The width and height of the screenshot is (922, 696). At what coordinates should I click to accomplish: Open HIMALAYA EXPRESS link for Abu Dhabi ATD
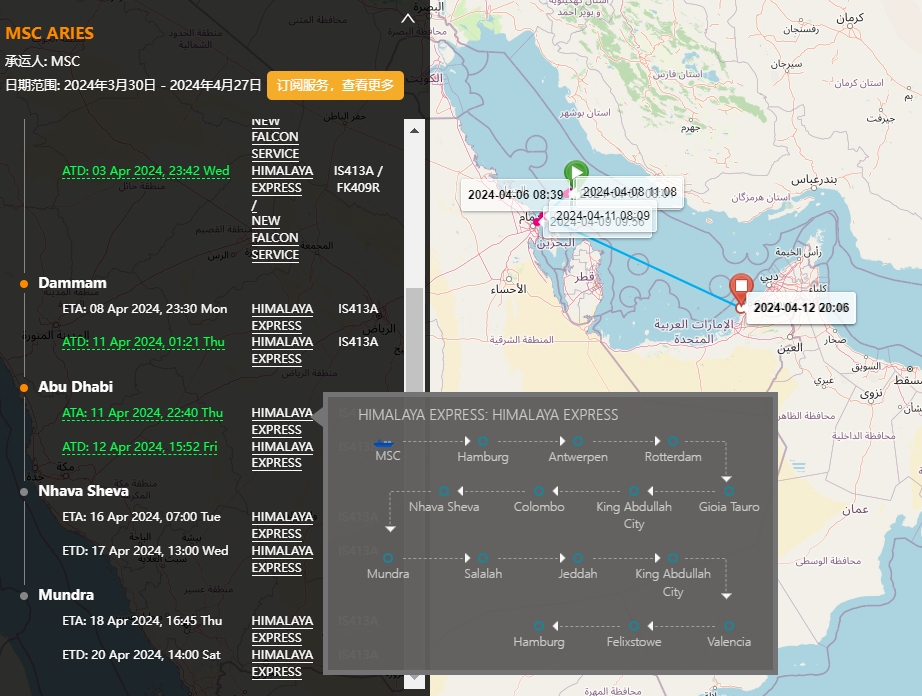[282, 454]
